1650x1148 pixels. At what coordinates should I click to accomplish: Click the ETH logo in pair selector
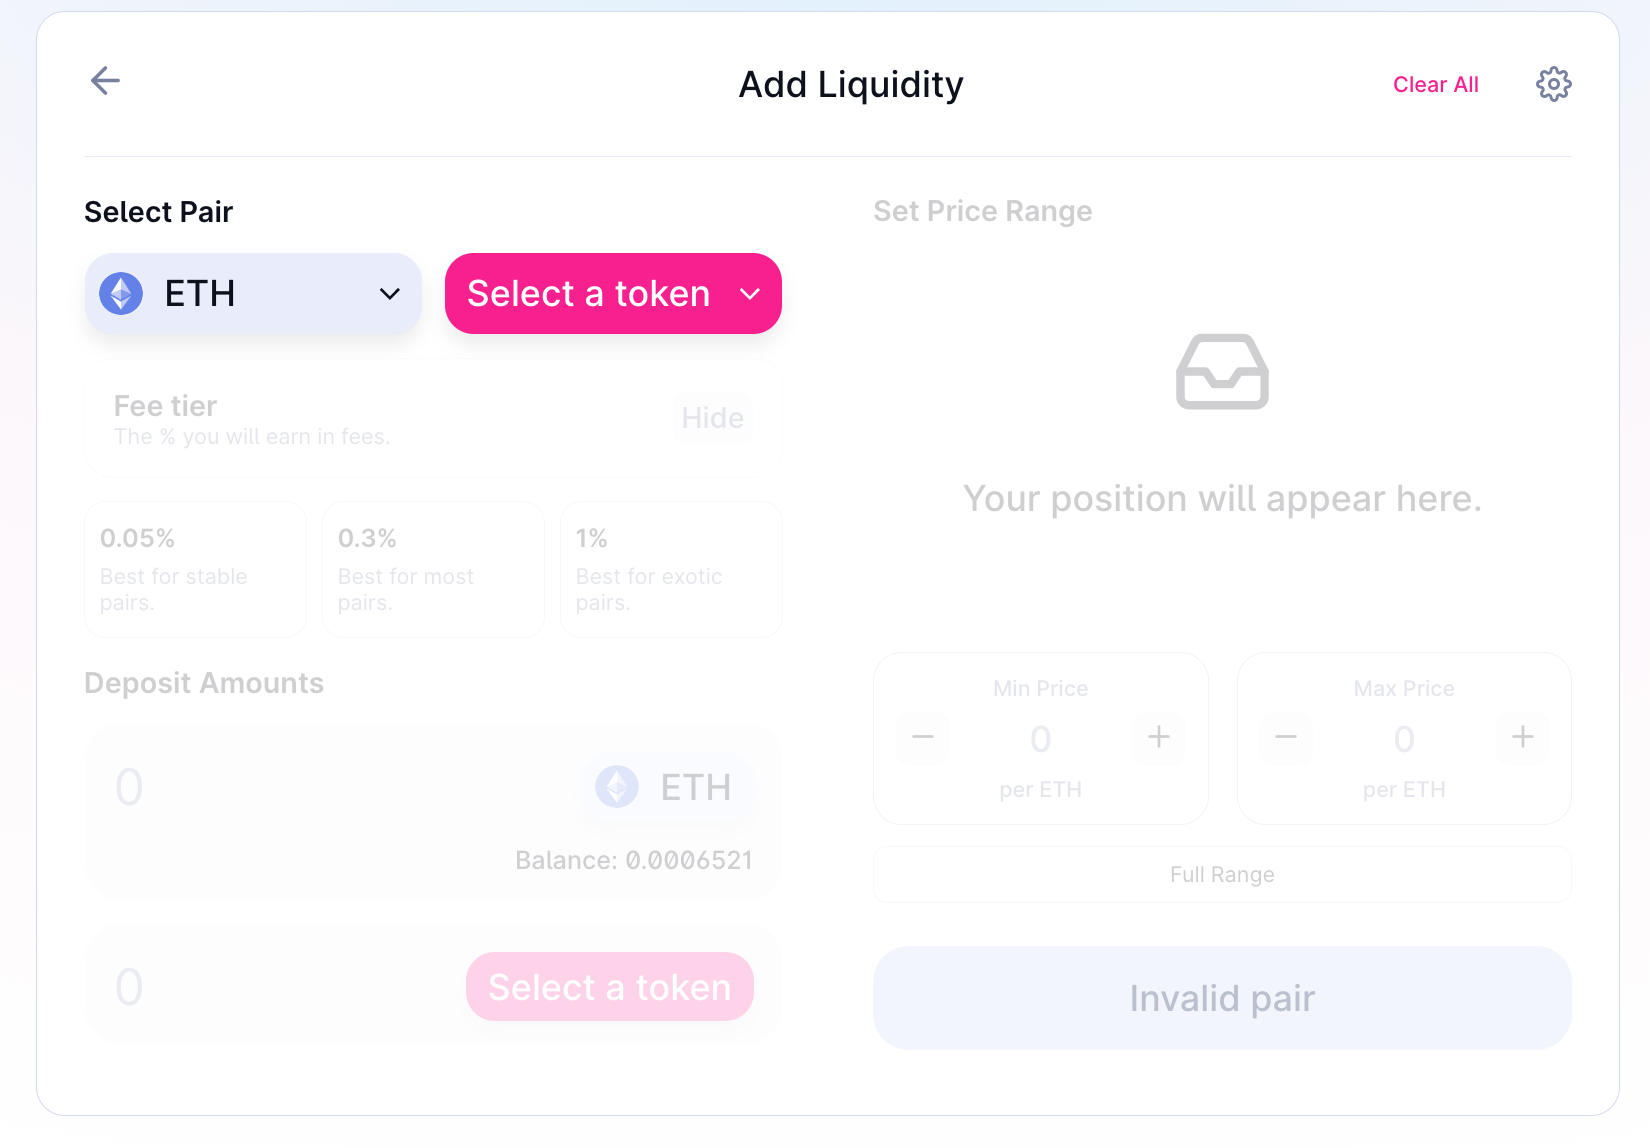(121, 294)
